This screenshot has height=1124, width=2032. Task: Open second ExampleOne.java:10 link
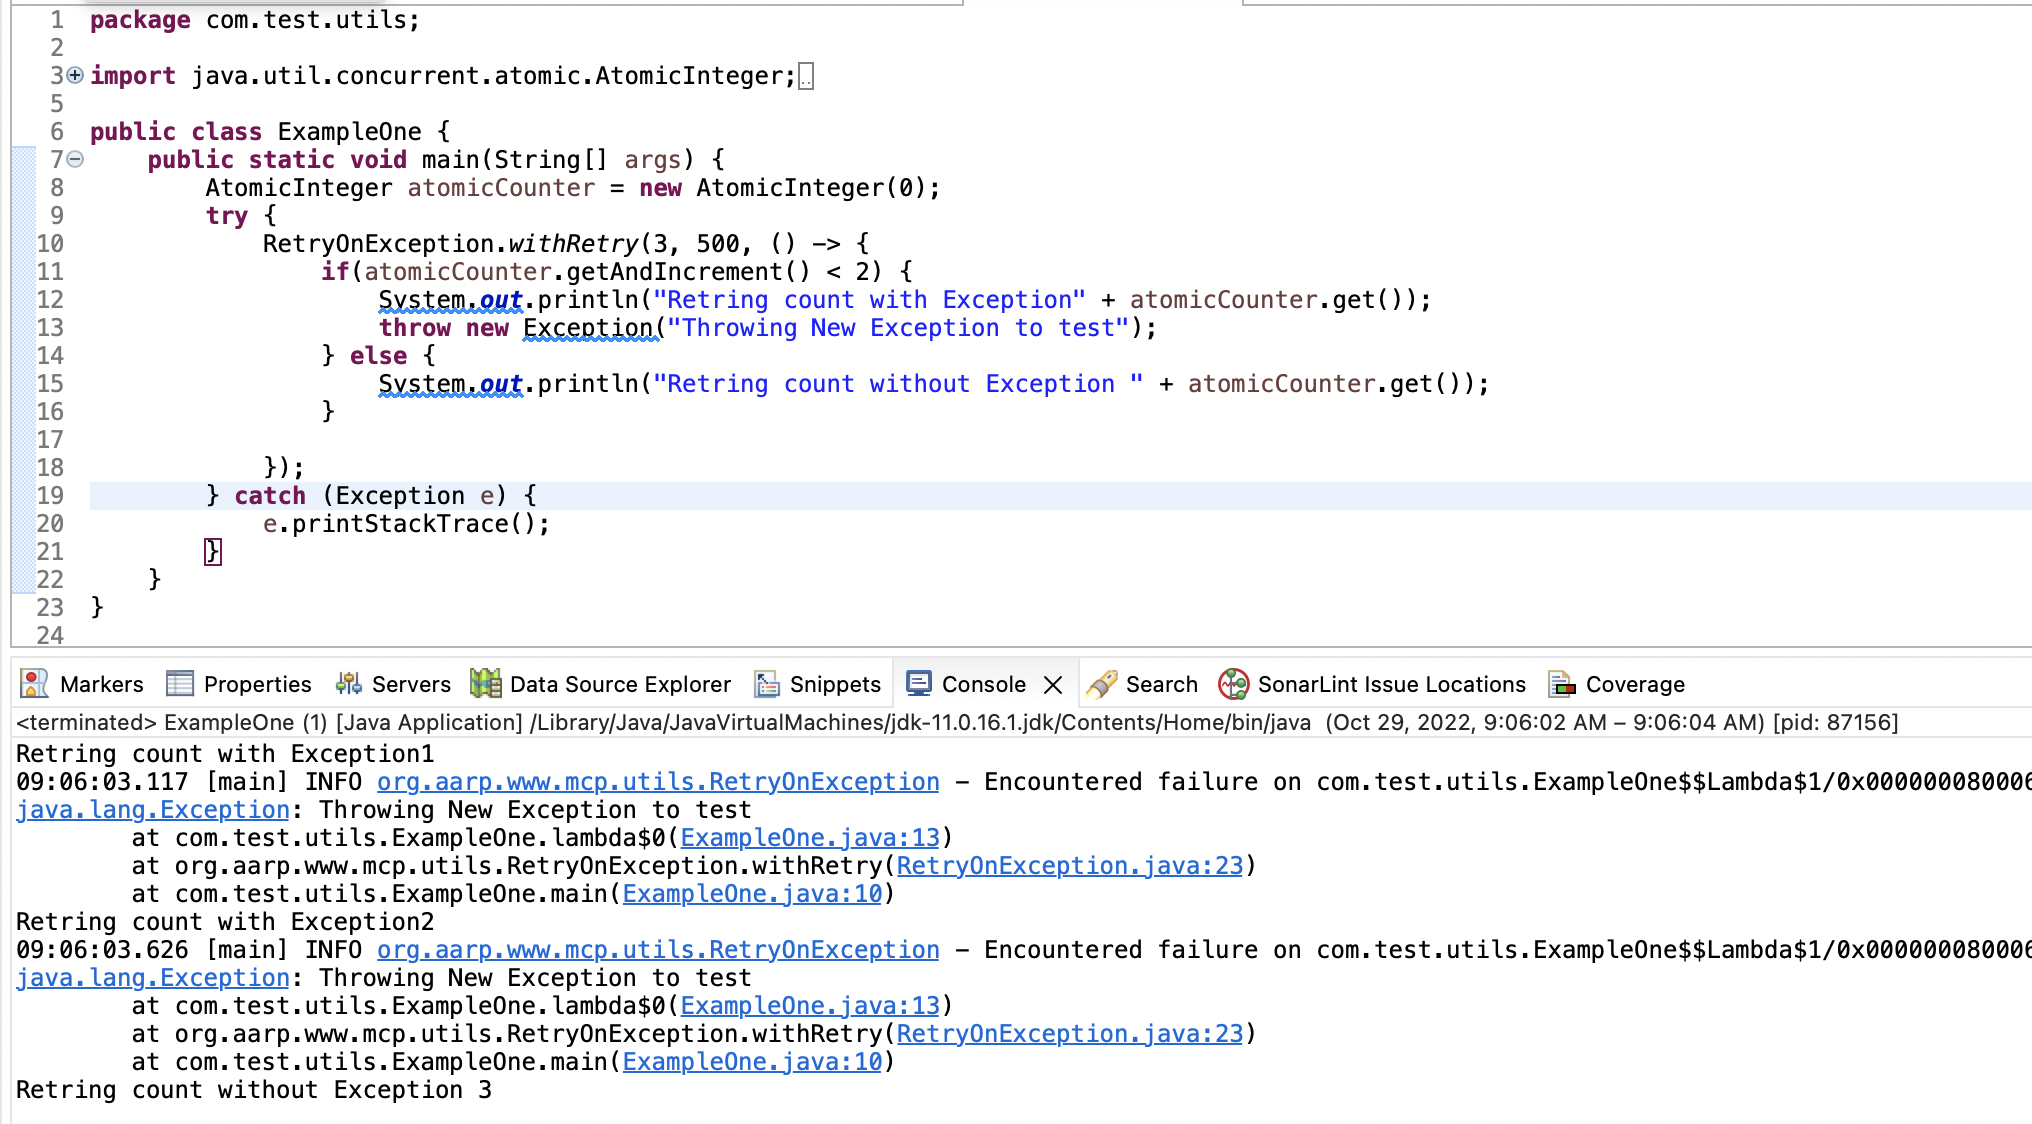click(752, 1062)
